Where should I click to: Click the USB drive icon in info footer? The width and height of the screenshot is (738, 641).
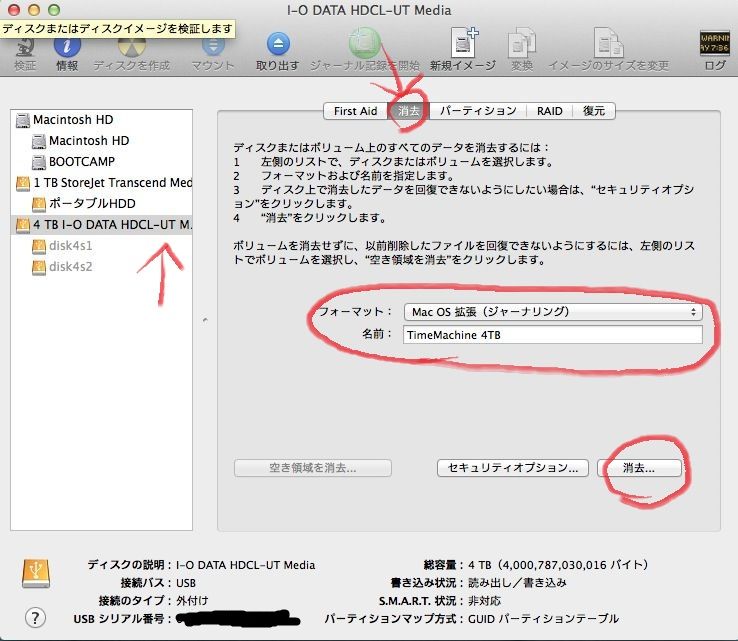point(36,573)
